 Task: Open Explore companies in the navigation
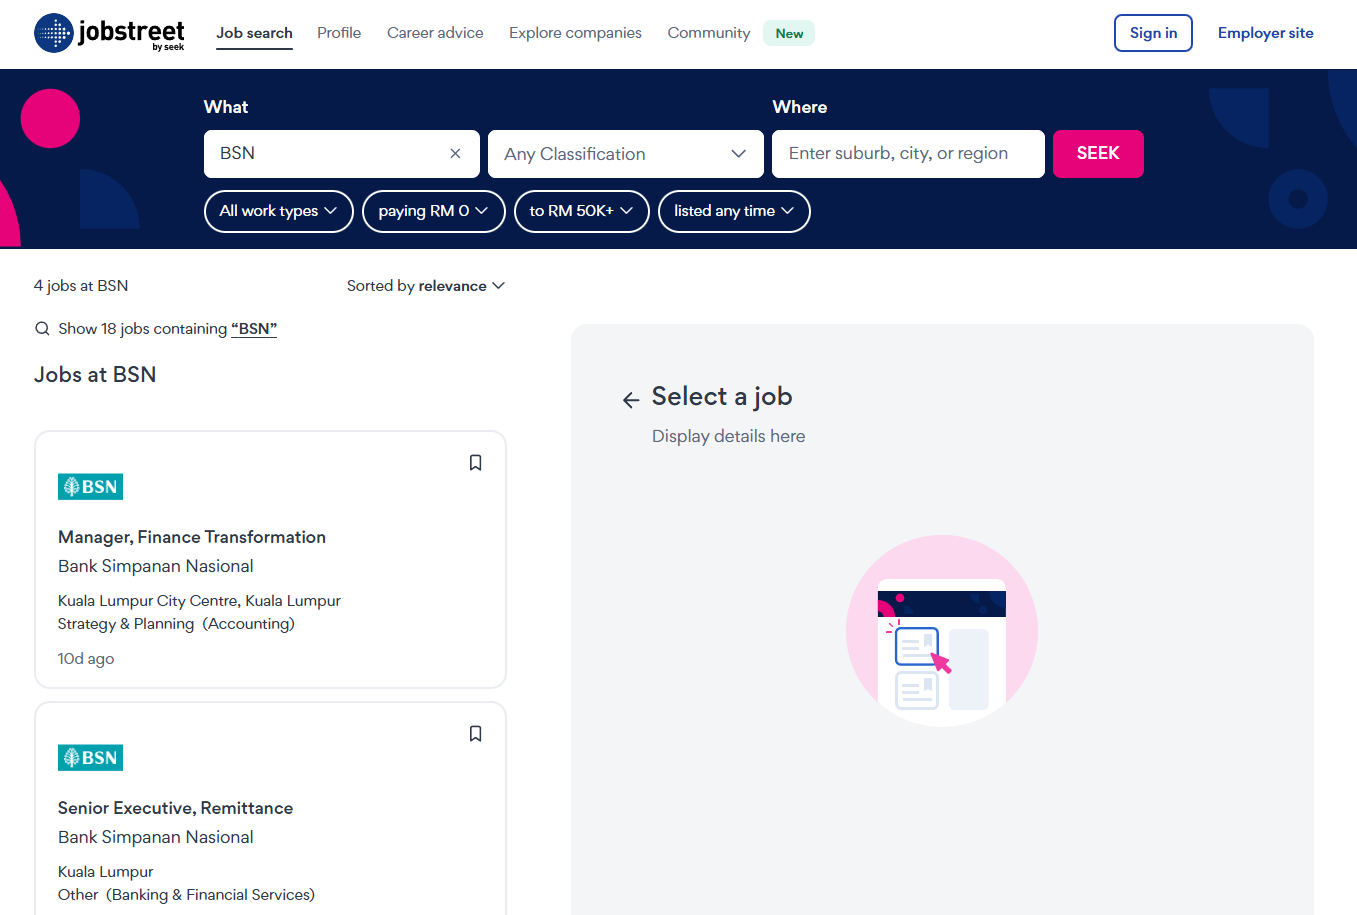[x=575, y=33]
